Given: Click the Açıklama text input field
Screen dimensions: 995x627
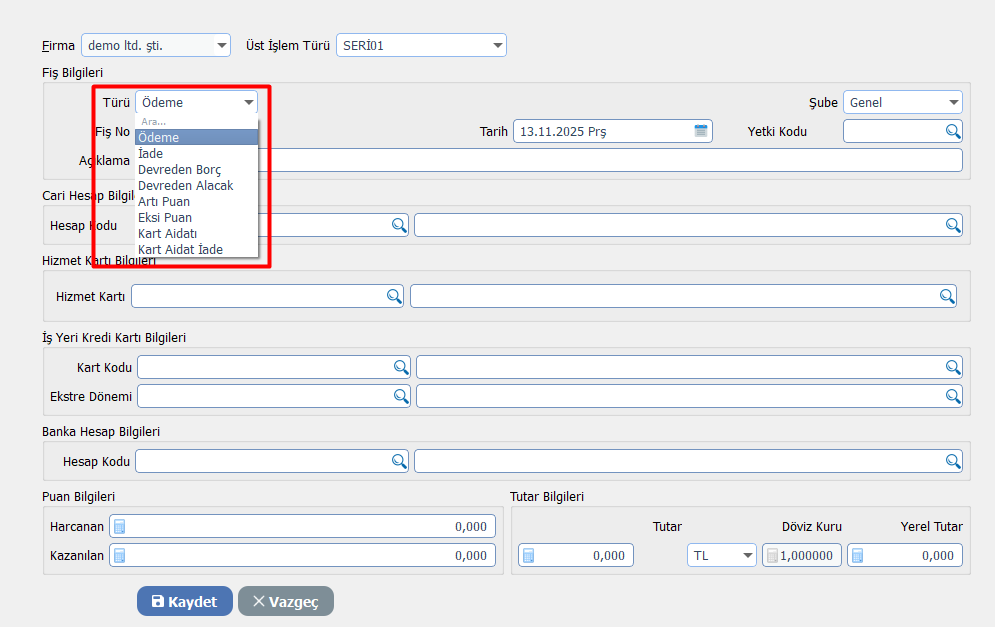Looking at the screenshot, I should click(x=610, y=160).
